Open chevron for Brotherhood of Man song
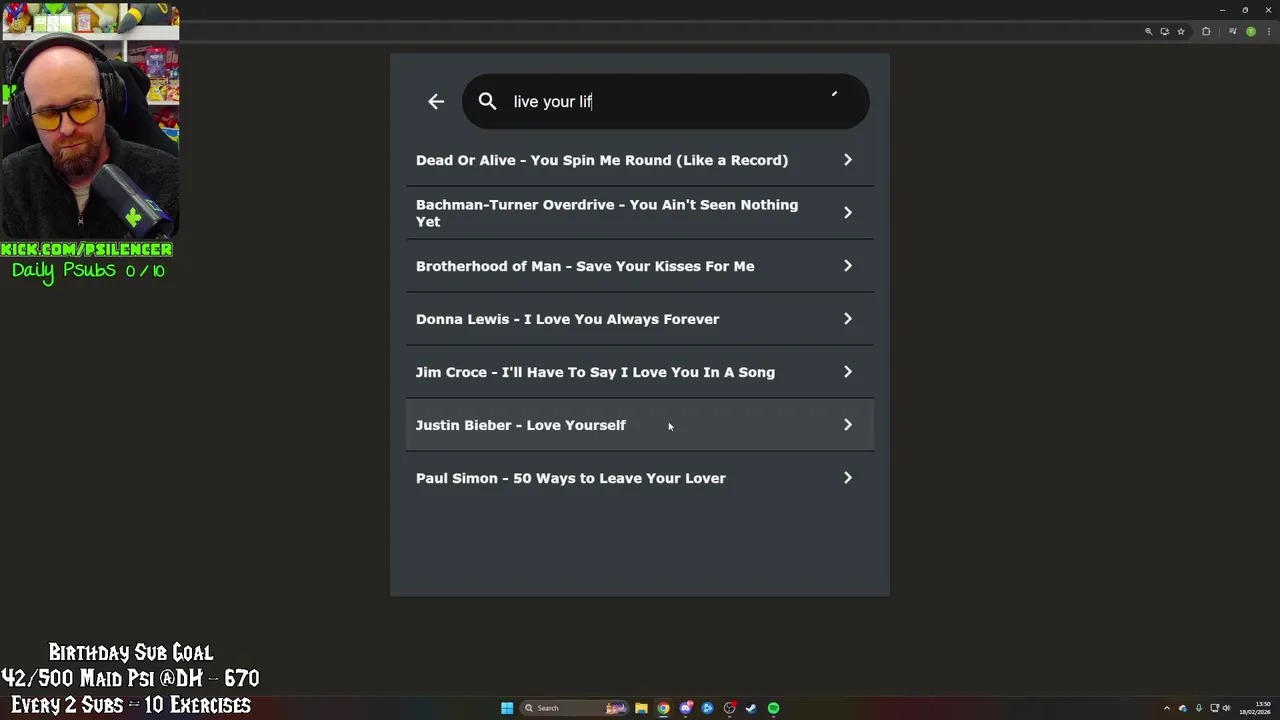Viewport: 1280px width, 720px height. [x=848, y=266]
